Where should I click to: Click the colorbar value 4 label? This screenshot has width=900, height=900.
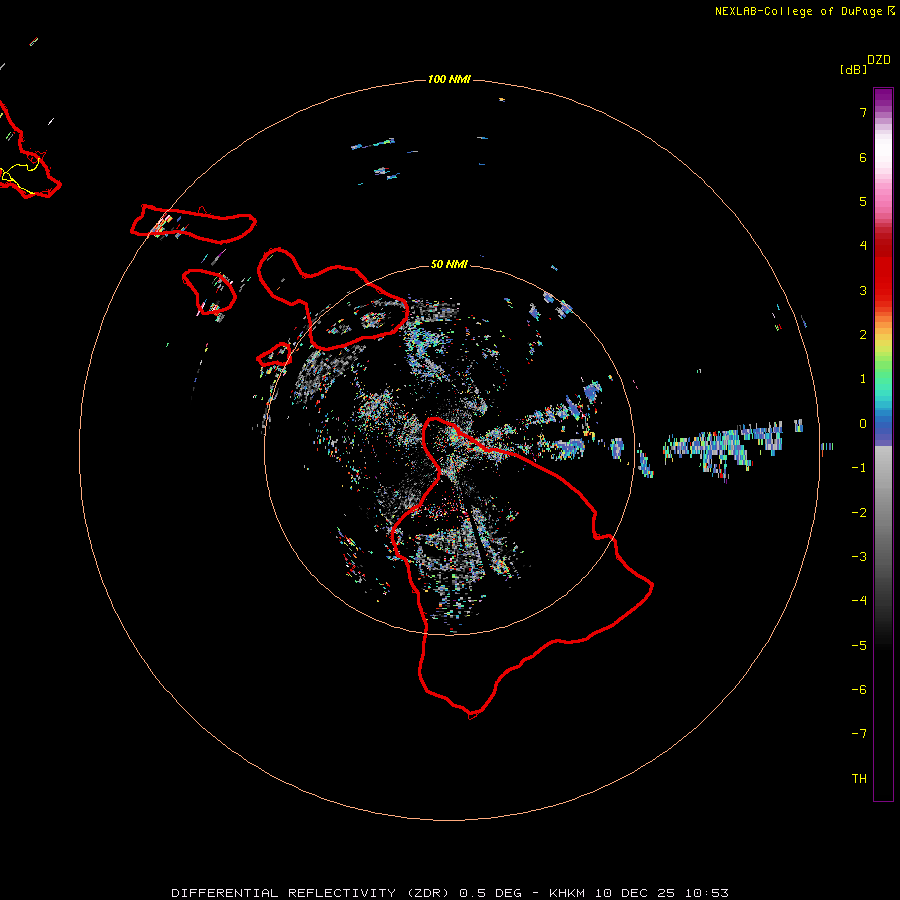coord(863,246)
